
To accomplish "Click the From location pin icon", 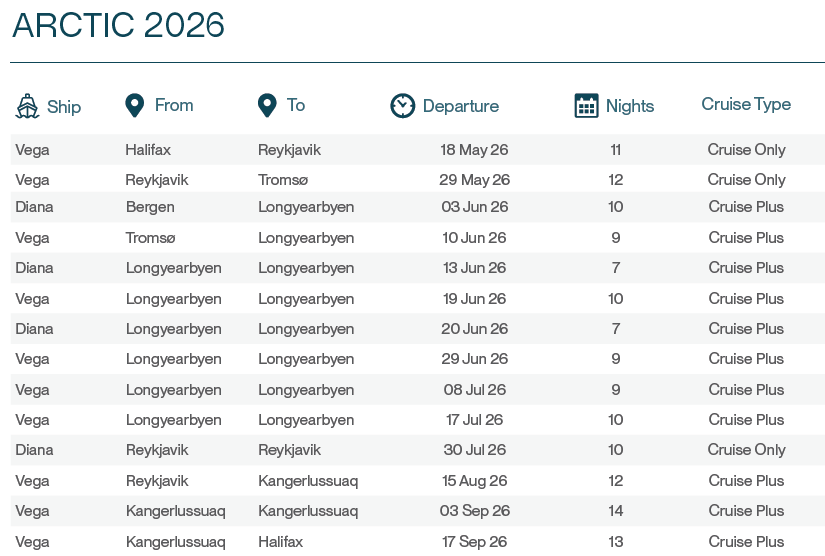I will 135,105.
